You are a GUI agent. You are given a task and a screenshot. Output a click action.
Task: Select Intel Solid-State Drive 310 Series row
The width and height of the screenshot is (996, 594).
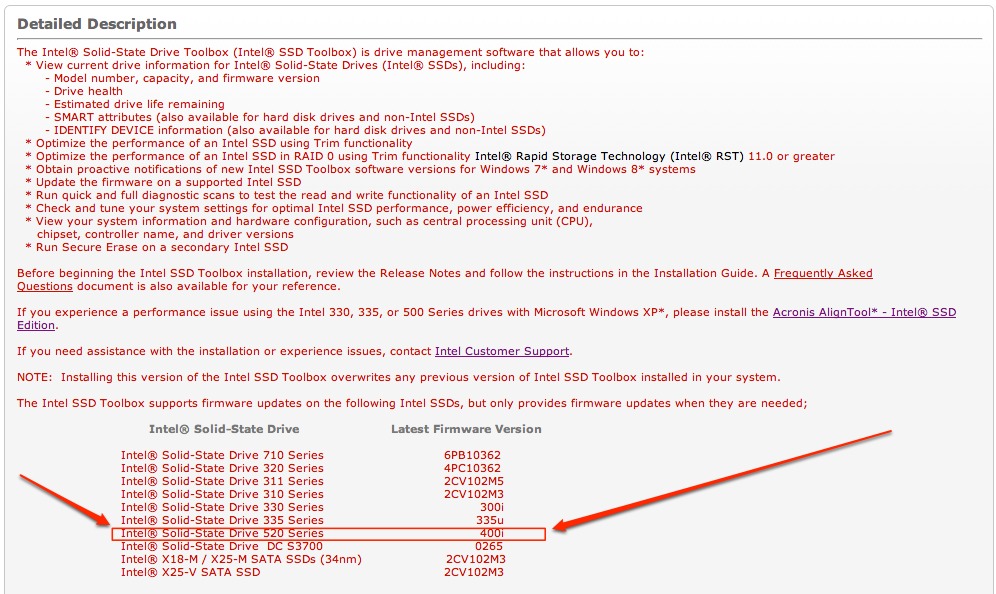(312, 494)
